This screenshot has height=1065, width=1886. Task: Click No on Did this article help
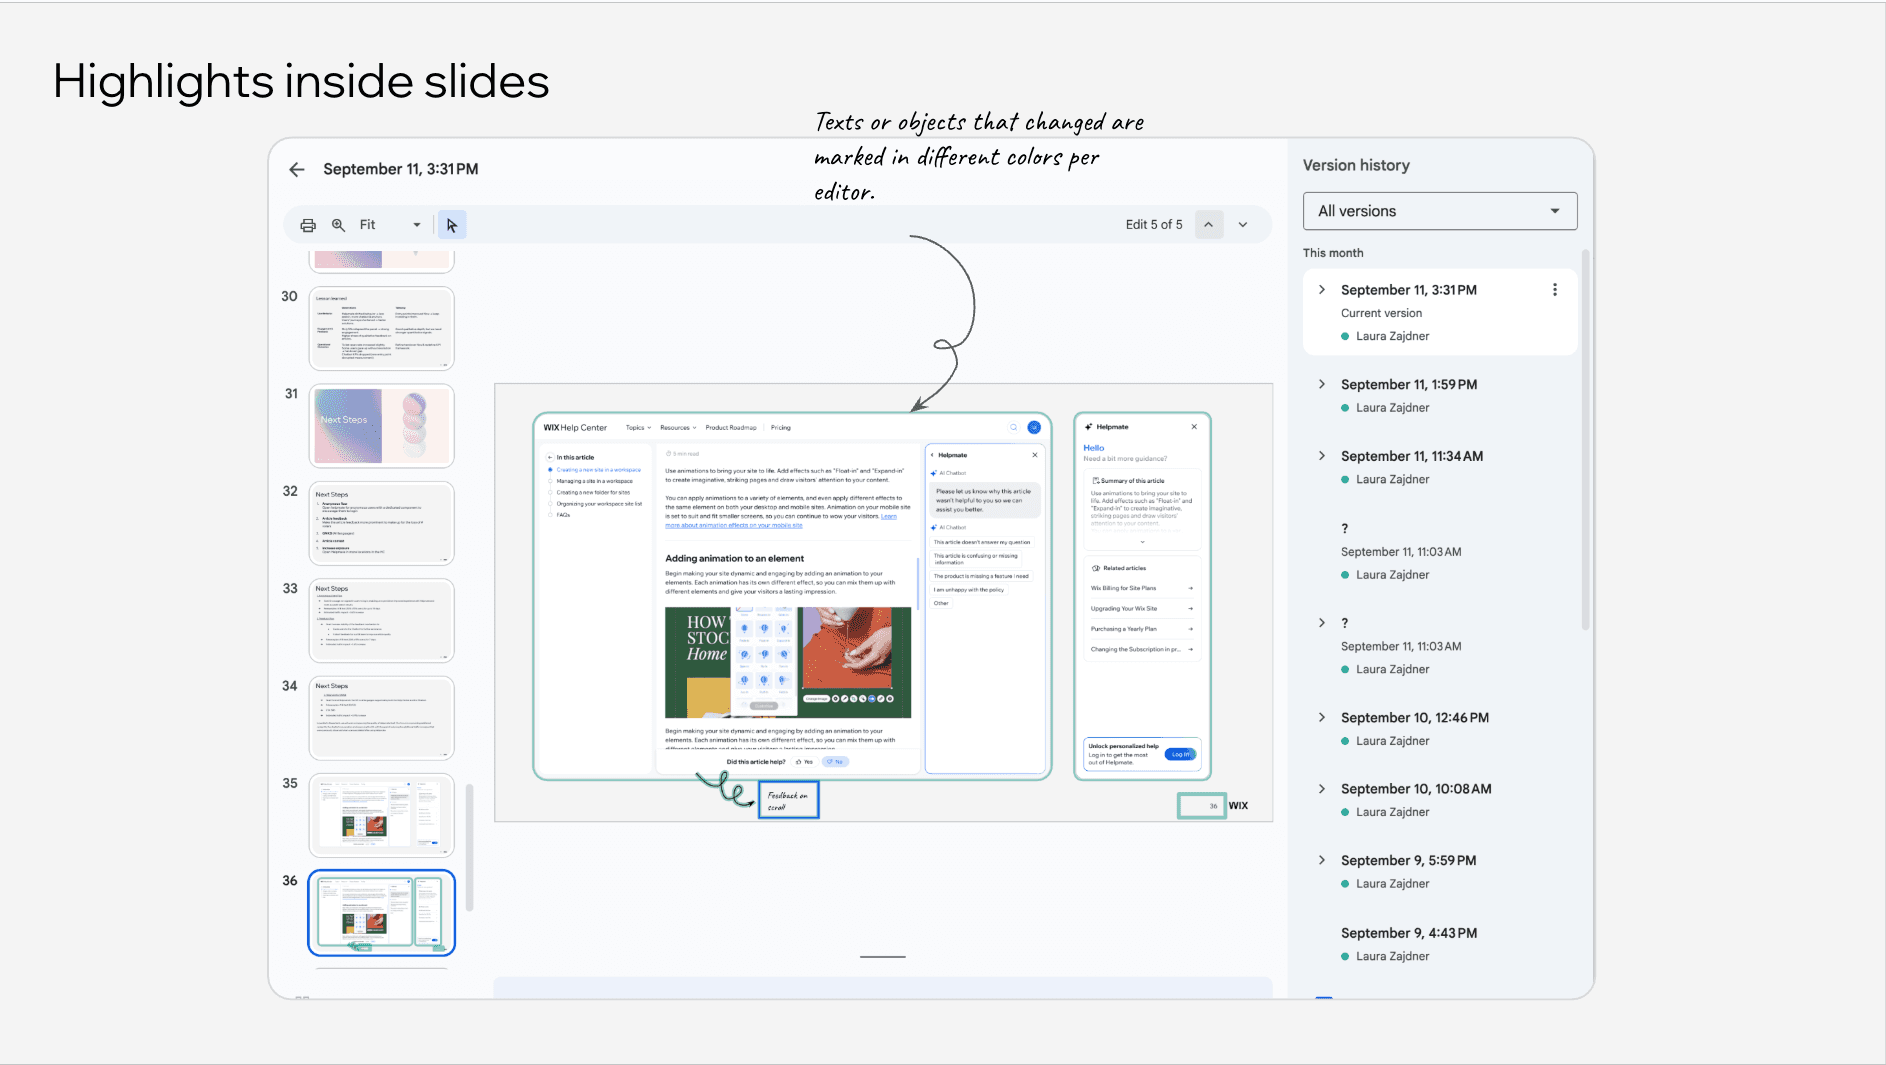tap(835, 762)
